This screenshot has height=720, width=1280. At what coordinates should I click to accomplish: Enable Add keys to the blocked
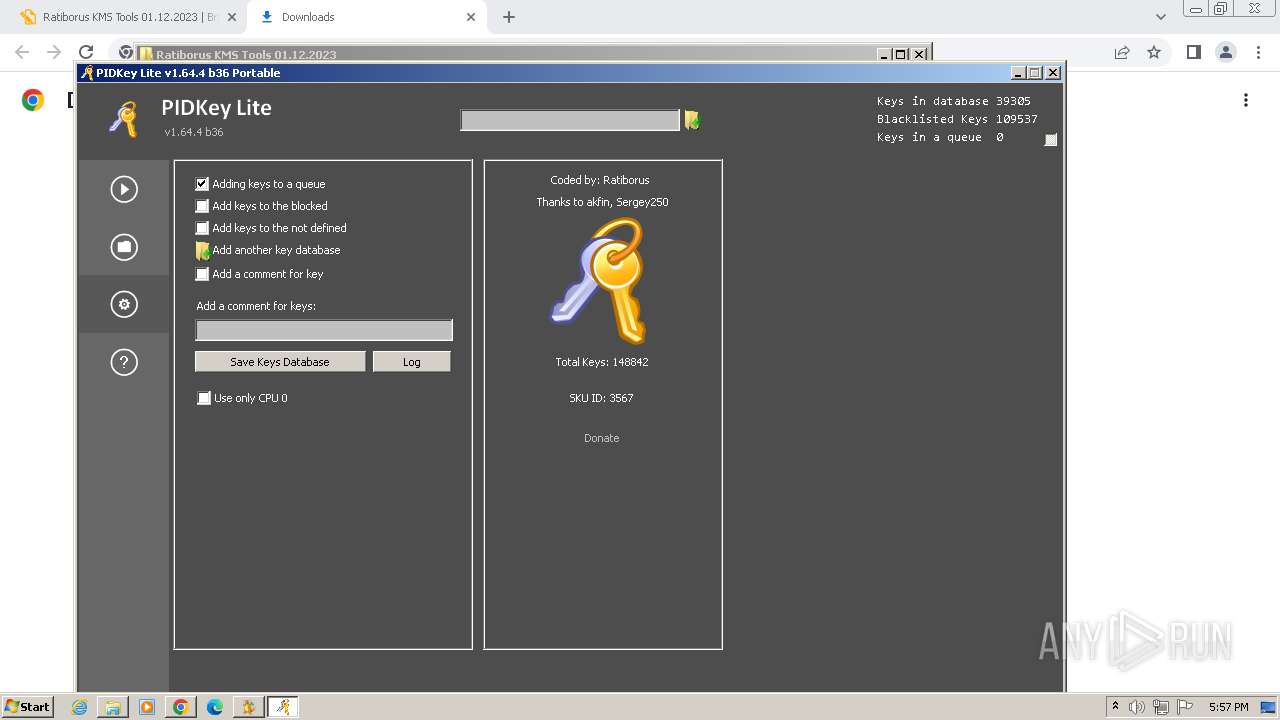[202, 206]
